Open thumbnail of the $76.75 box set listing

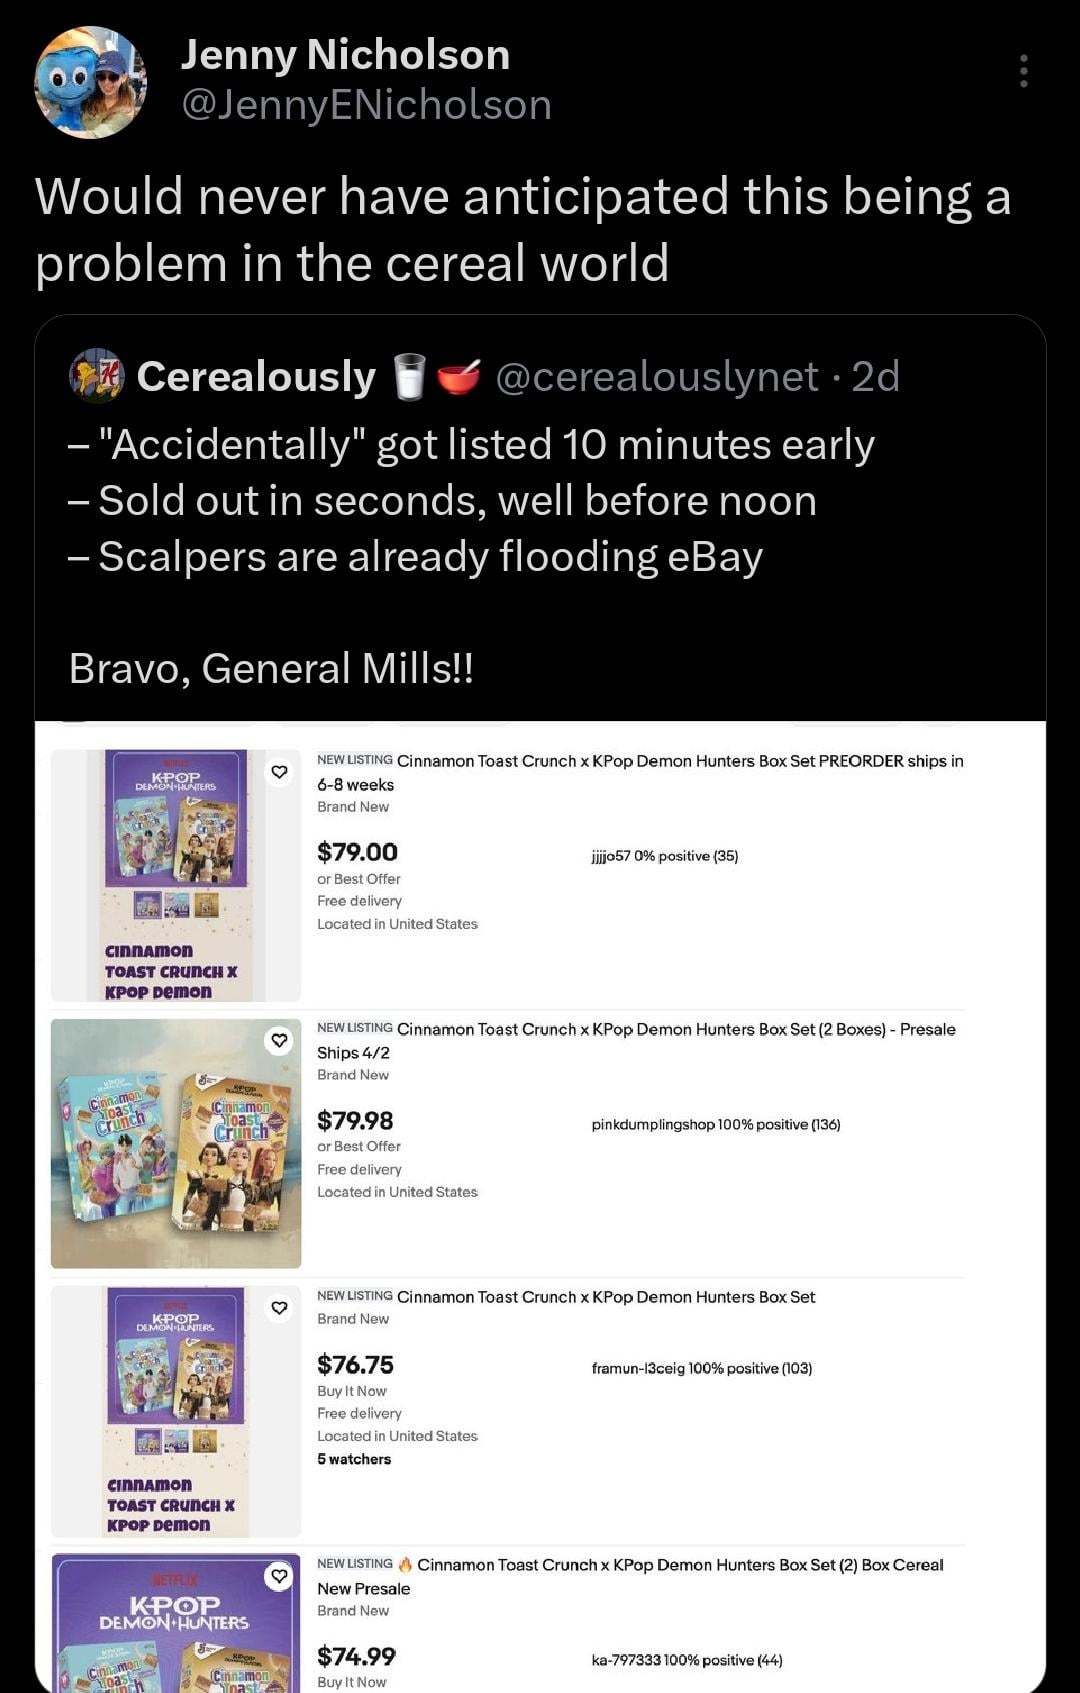pyautogui.click(x=176, y=1411)
